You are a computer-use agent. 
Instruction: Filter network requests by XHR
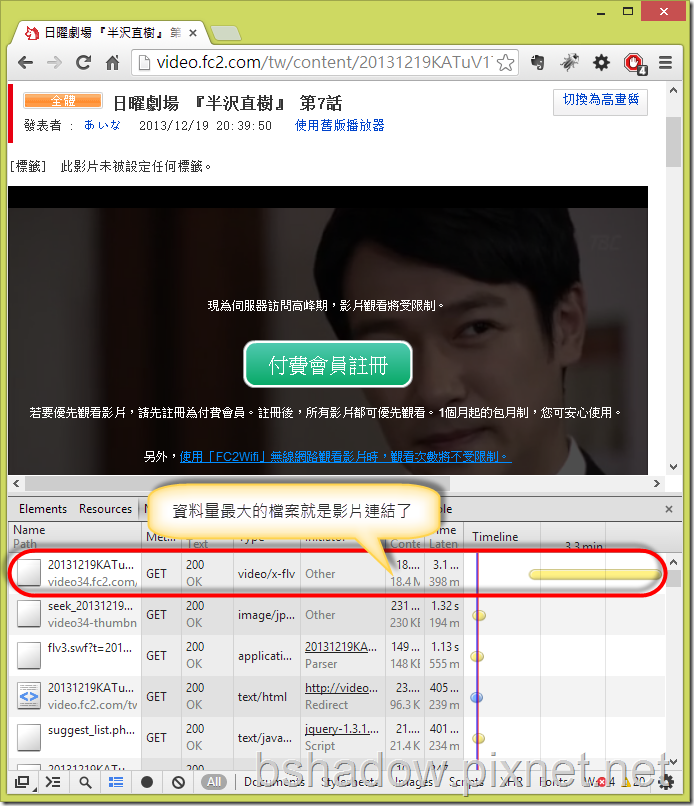(x=512, y=782)
